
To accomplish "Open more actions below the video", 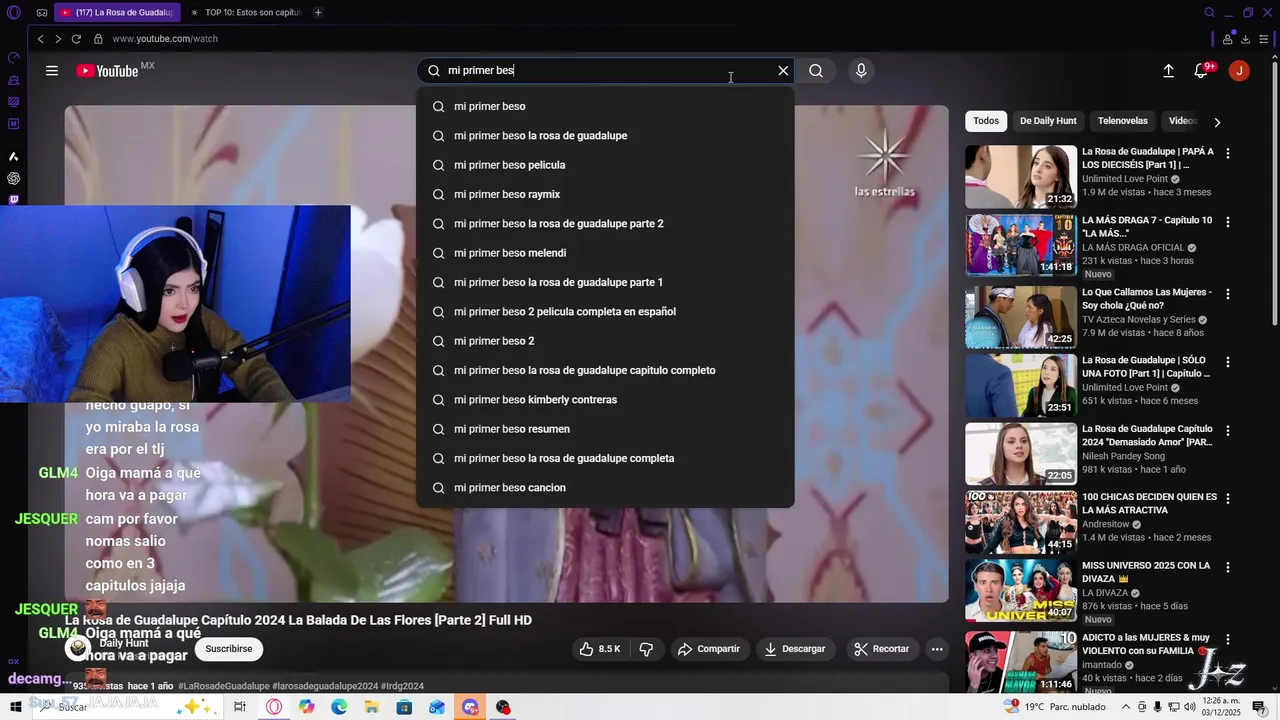I will [937, 649].
